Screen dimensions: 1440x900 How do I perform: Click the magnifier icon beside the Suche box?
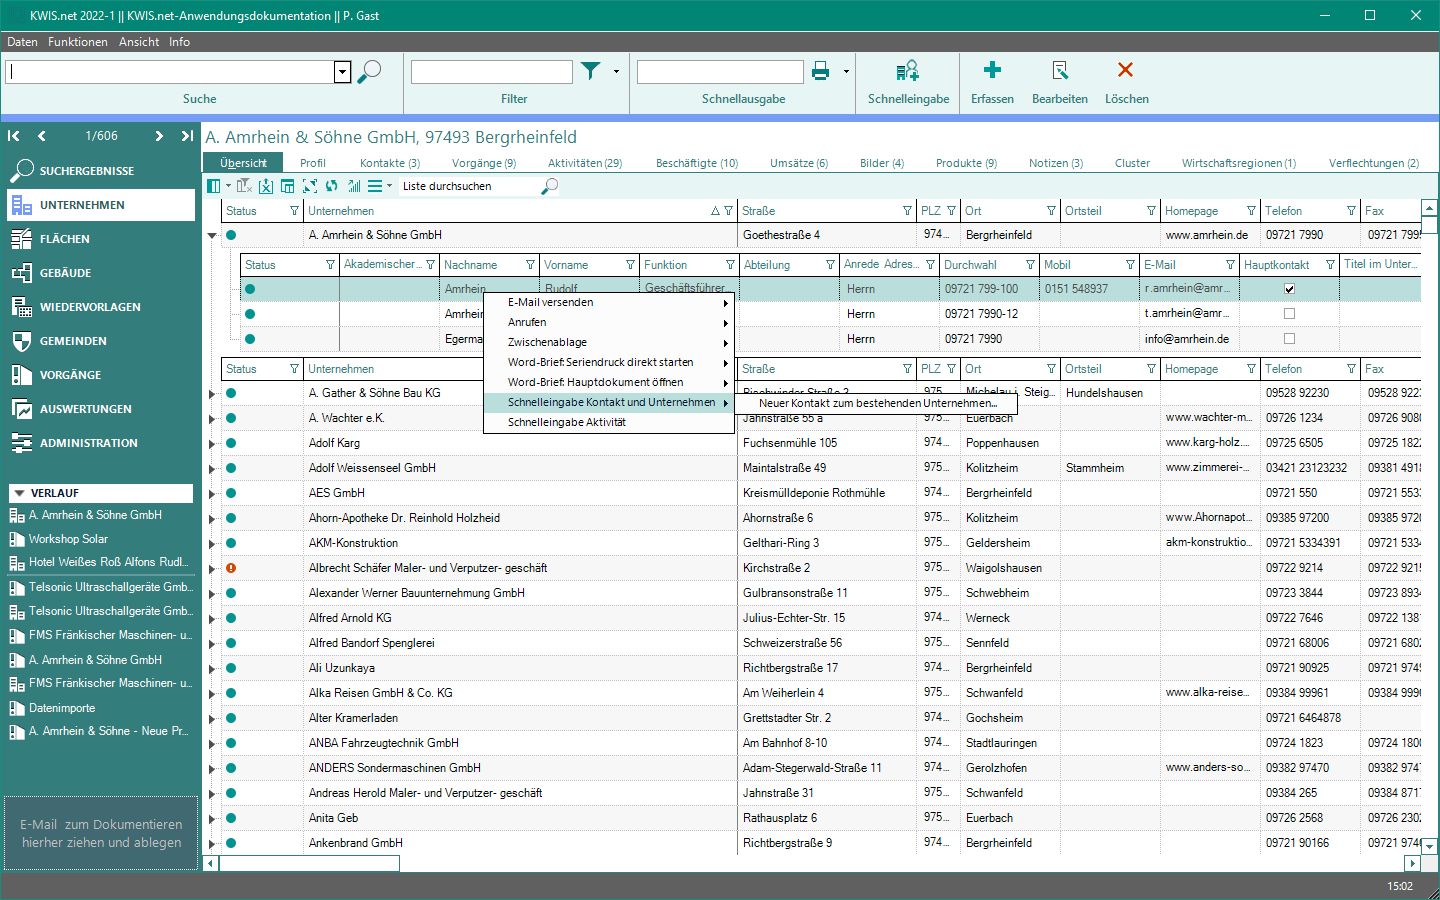click(x=369, y=72)
